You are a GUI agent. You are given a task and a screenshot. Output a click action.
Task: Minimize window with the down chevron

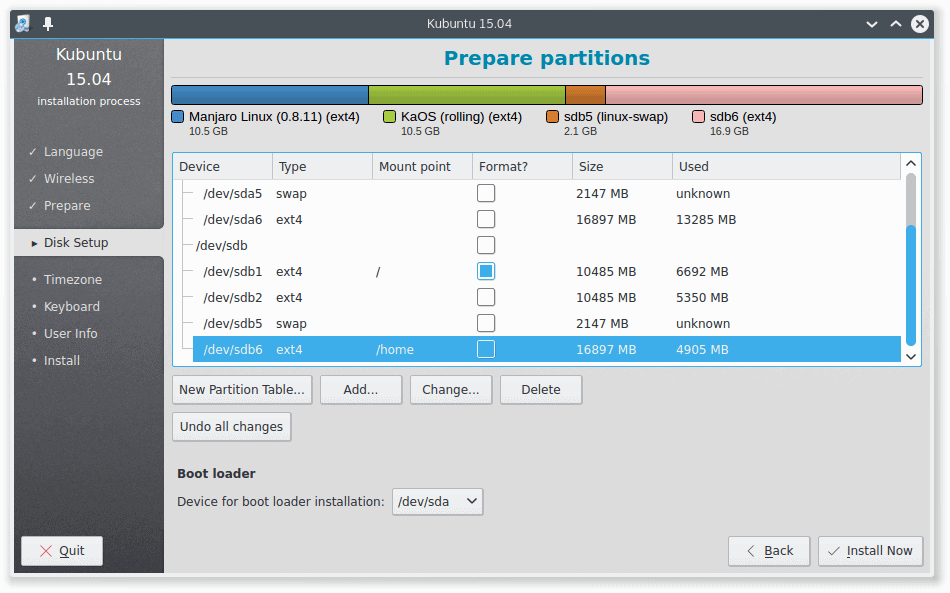pos(872,24)
